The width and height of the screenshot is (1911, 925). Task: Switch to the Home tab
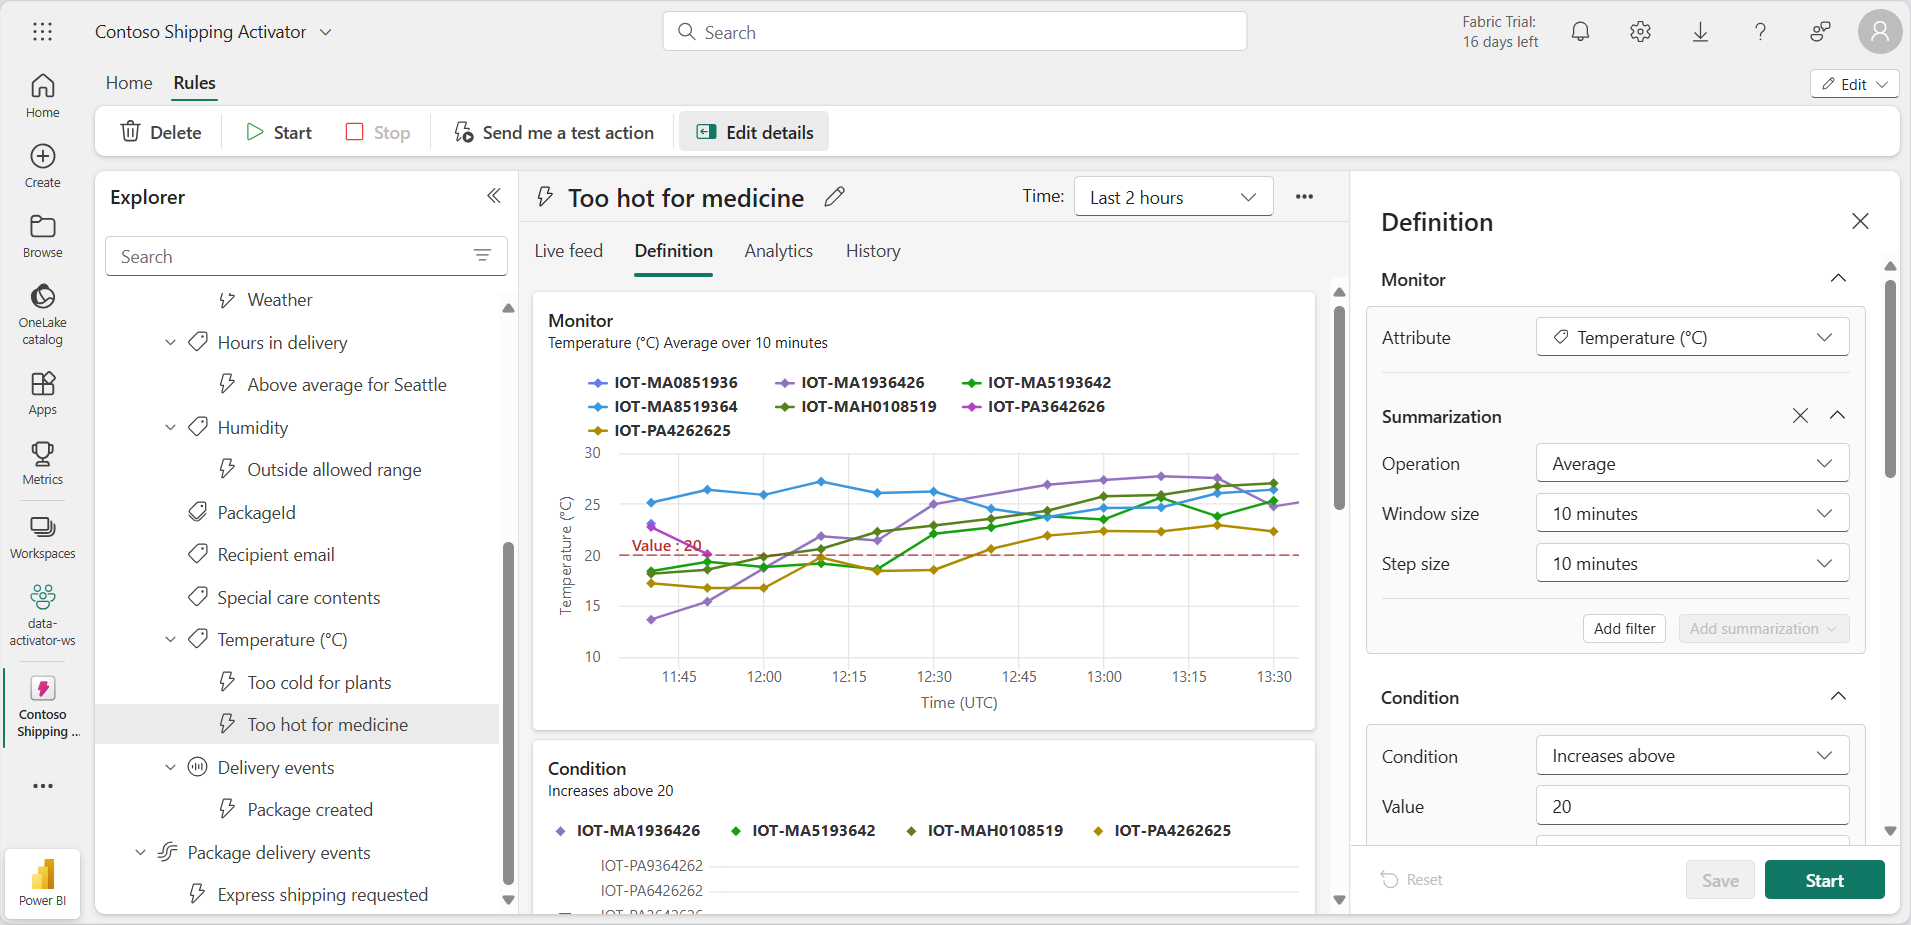(x=129, y=83)
